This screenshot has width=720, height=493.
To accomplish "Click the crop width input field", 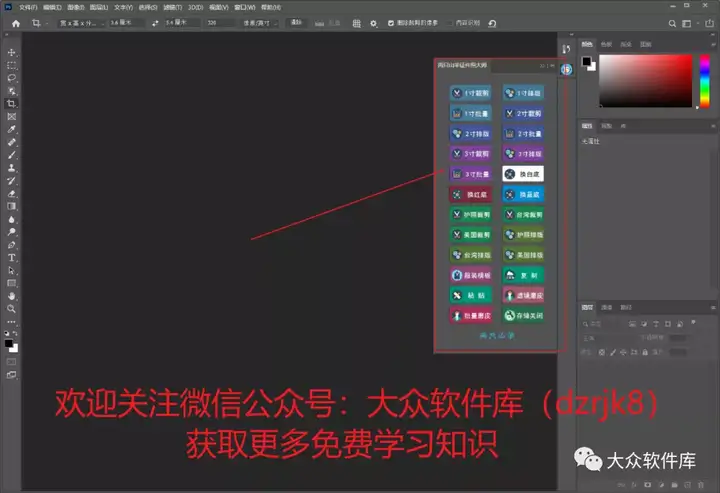I will click(x=126, y=23).
